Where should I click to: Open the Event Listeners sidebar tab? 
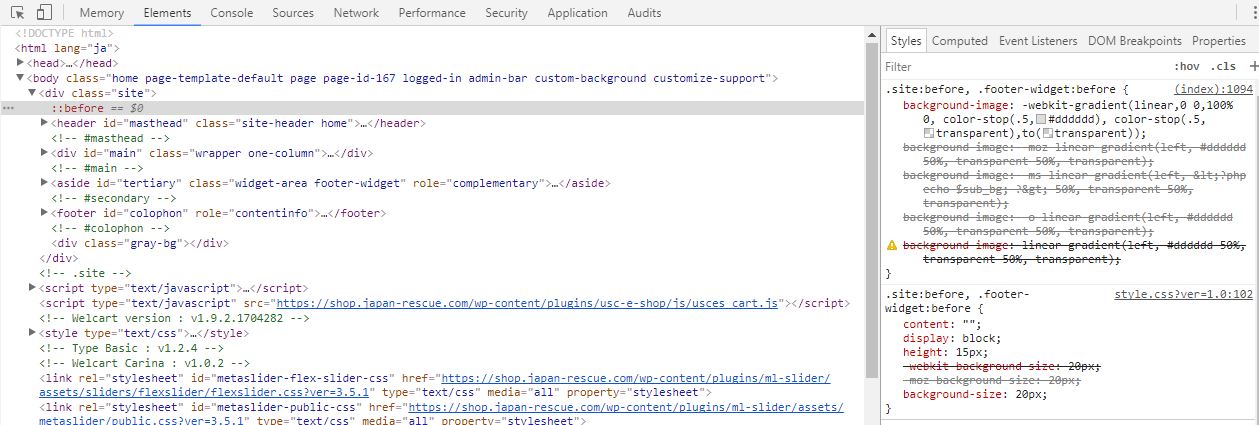[1038, 41]
